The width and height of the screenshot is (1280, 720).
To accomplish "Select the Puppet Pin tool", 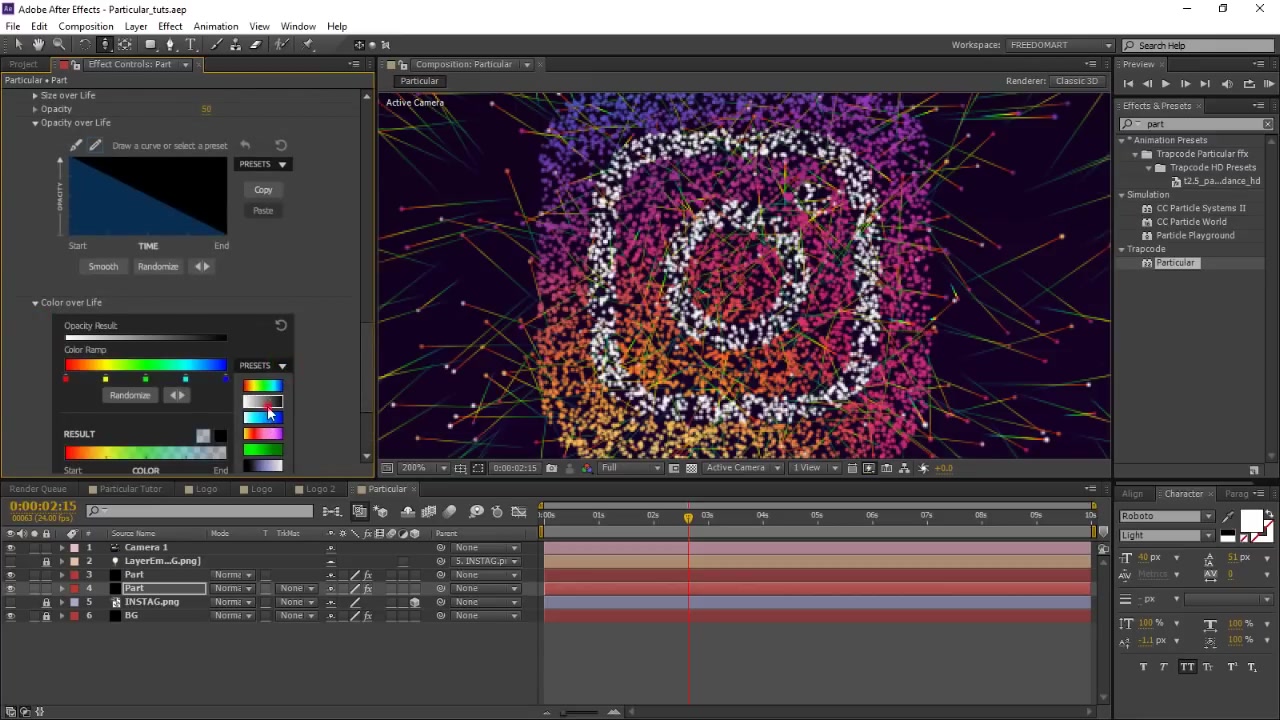I will [x=308, y=45].
